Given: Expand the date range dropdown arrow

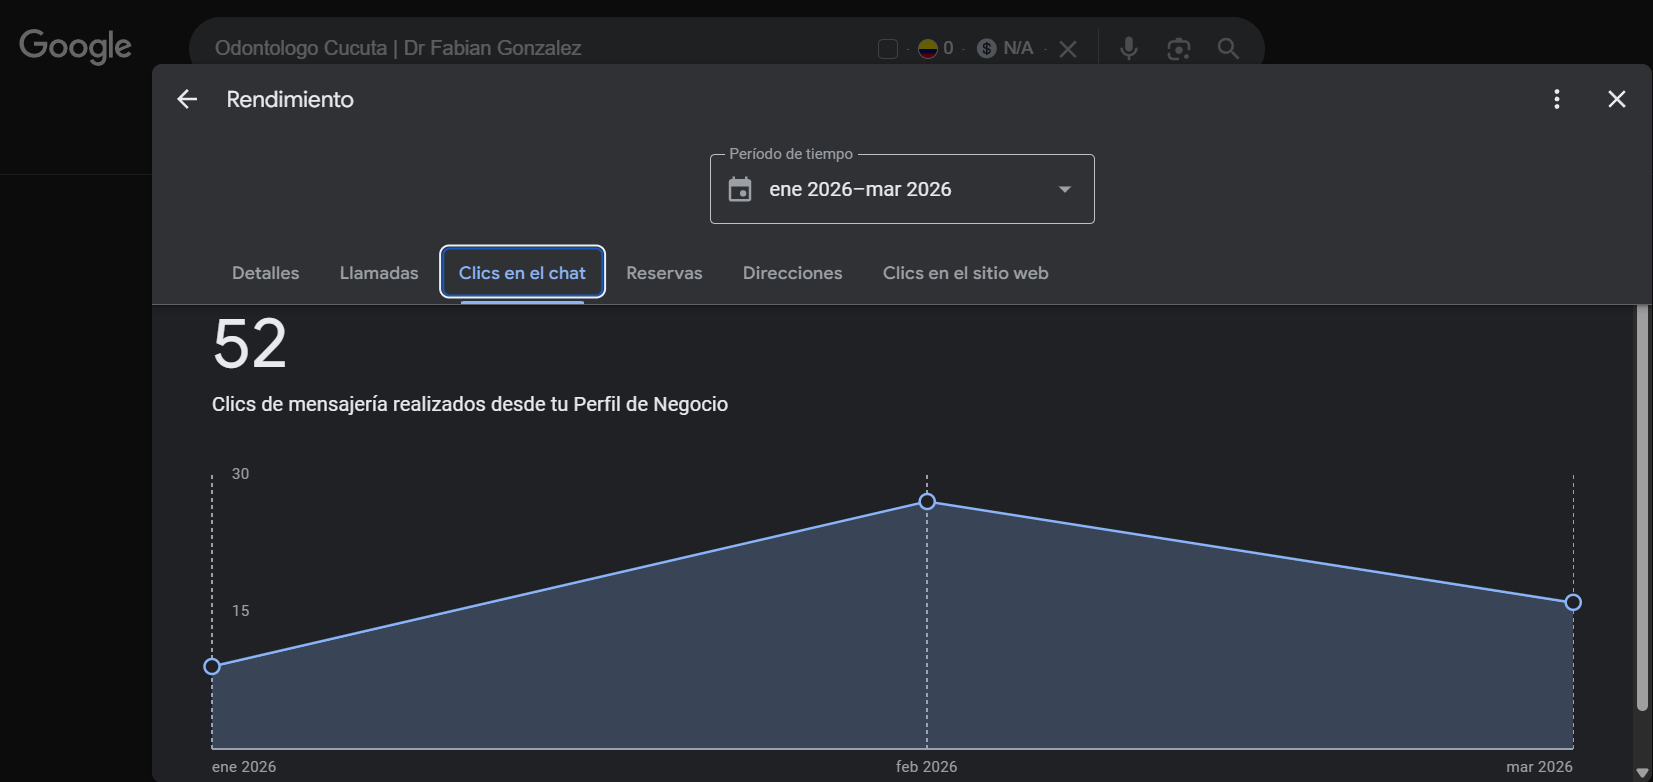Looking at the screenshot, I should pos(1064,189).
